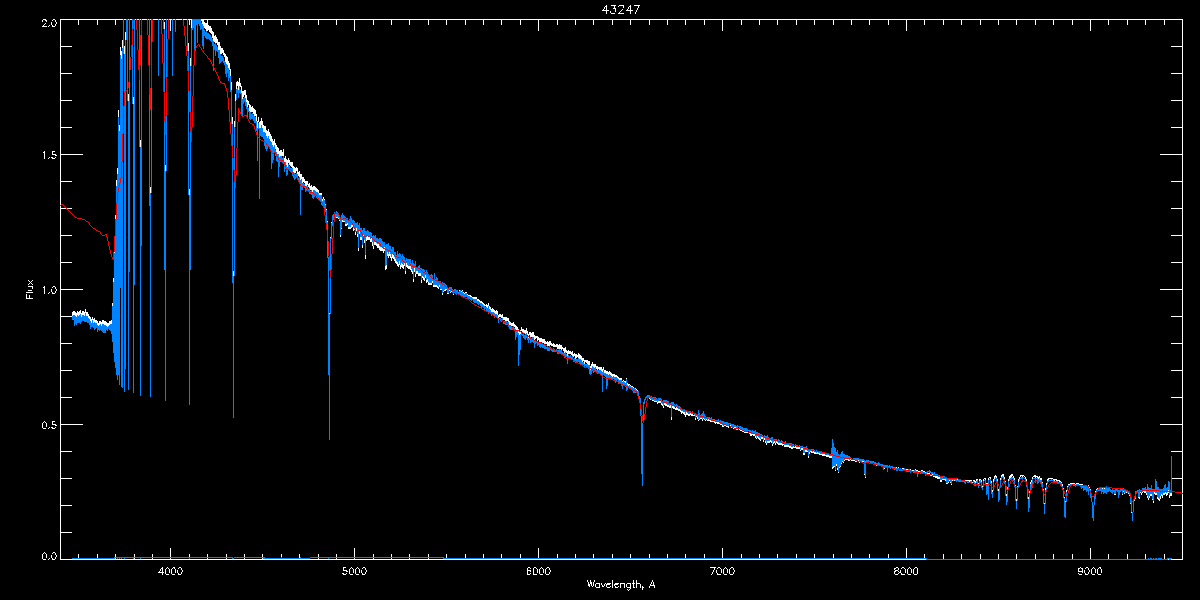
Task: Click the 2.0 y-axis tick label
Action: pos(48,22)
